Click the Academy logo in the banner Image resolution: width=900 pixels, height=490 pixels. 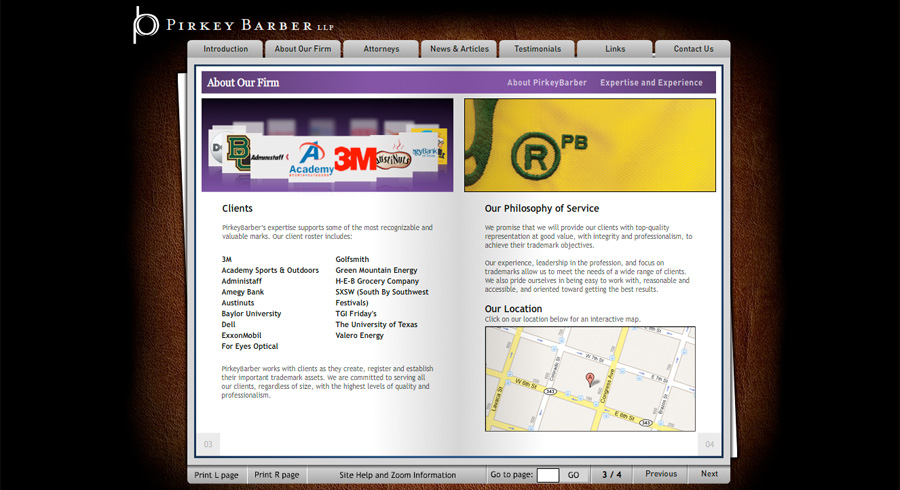[311, 159]
